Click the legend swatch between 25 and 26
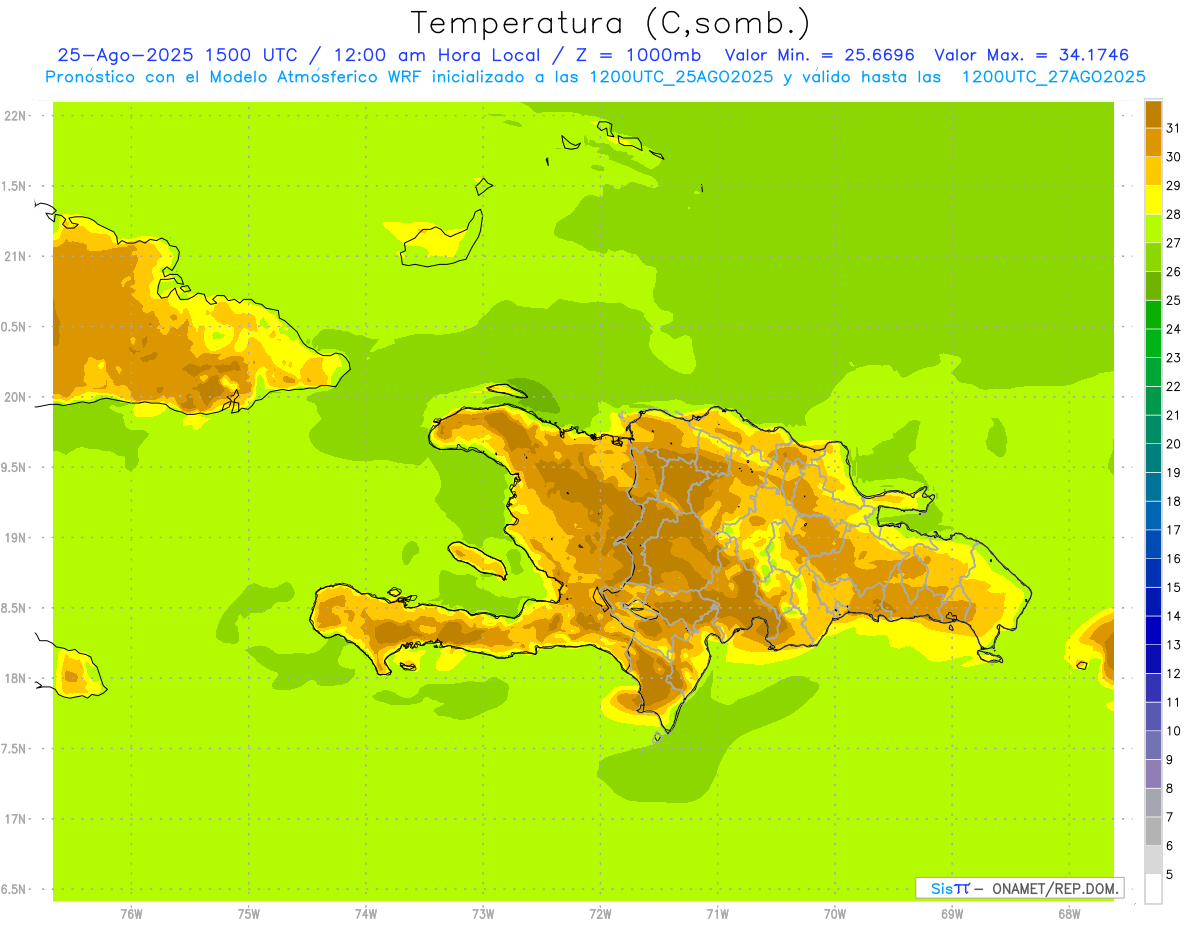The width and height of the screenshot is (1200, 927). tap(1153, 286)
